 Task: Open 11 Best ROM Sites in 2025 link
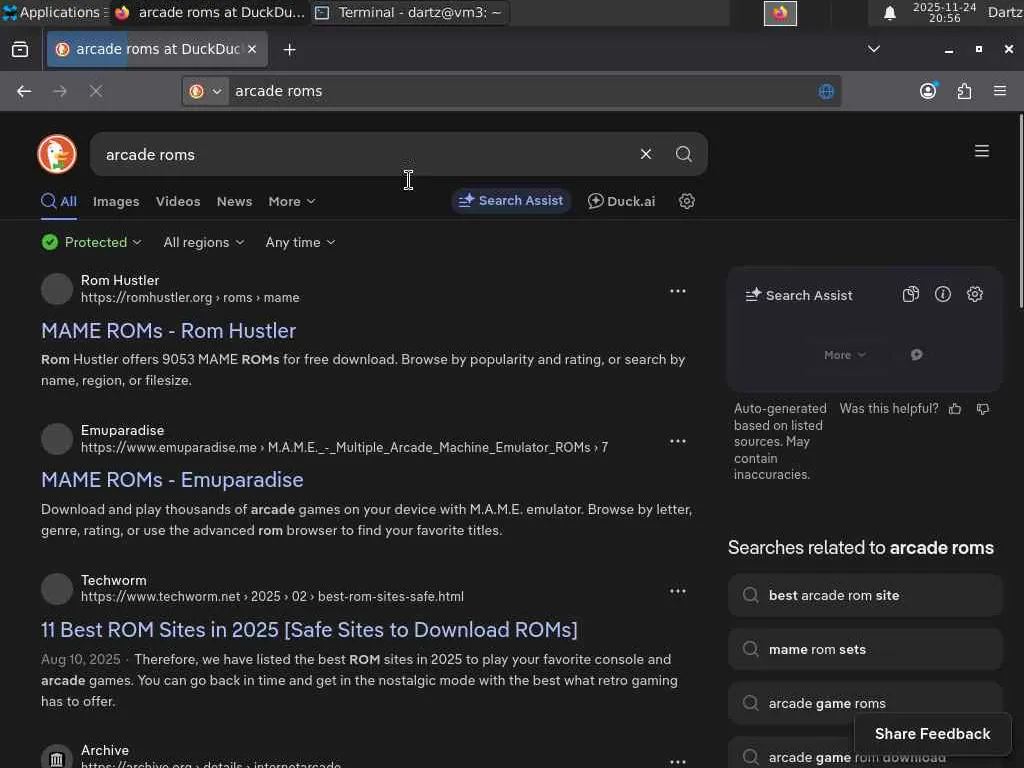[310, 630]
